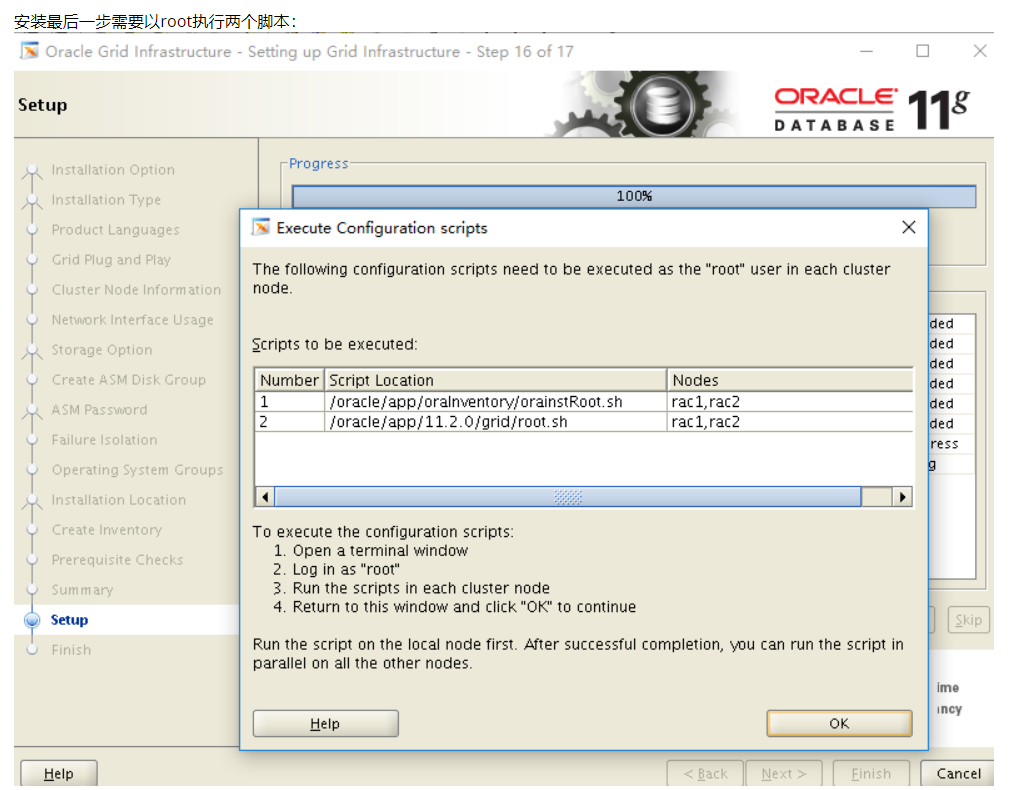Select Finish step in sidebar
This screenshot has width=1013, height=790.
coord(71,650)
